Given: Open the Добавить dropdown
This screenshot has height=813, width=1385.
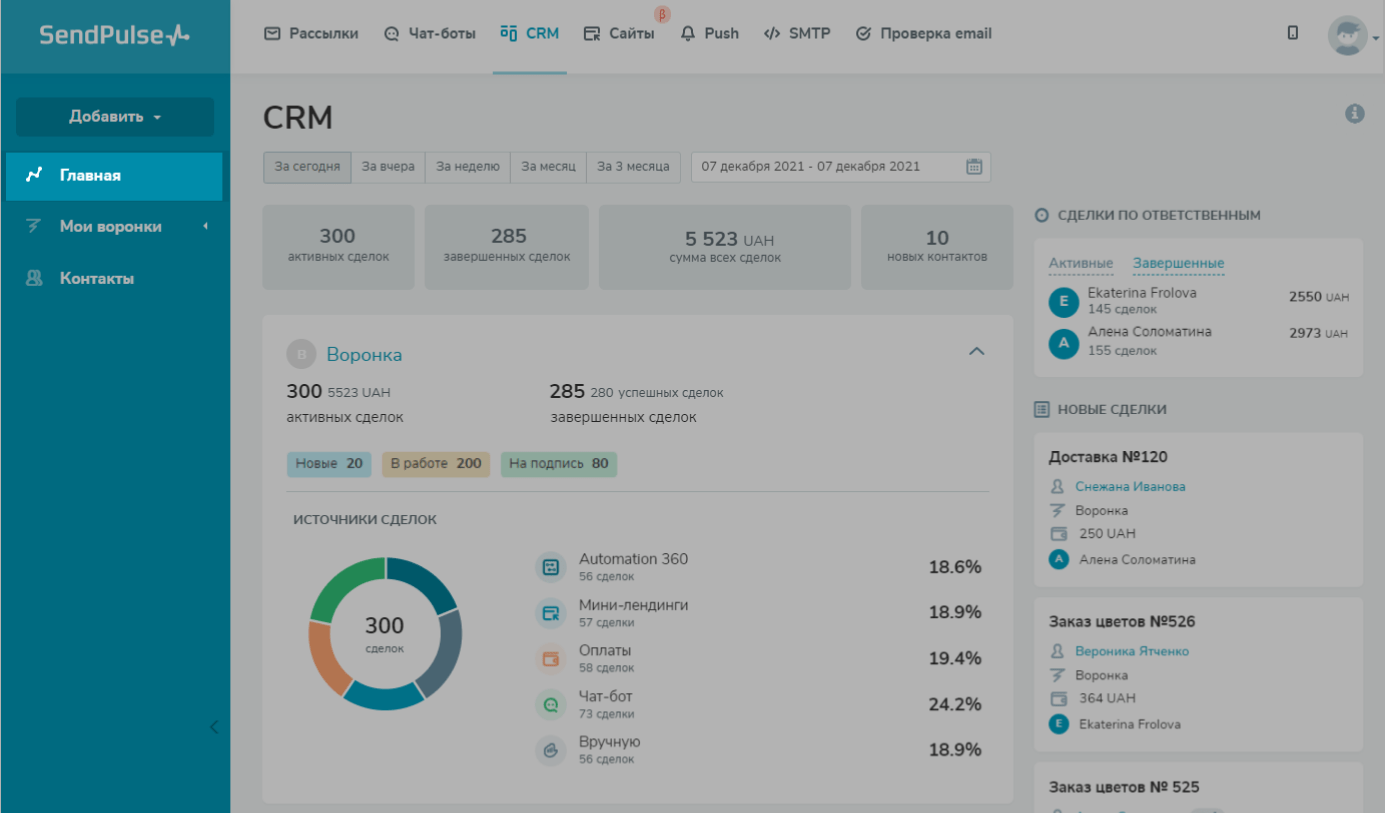Looking at the screenshot, I should point(115,117).
